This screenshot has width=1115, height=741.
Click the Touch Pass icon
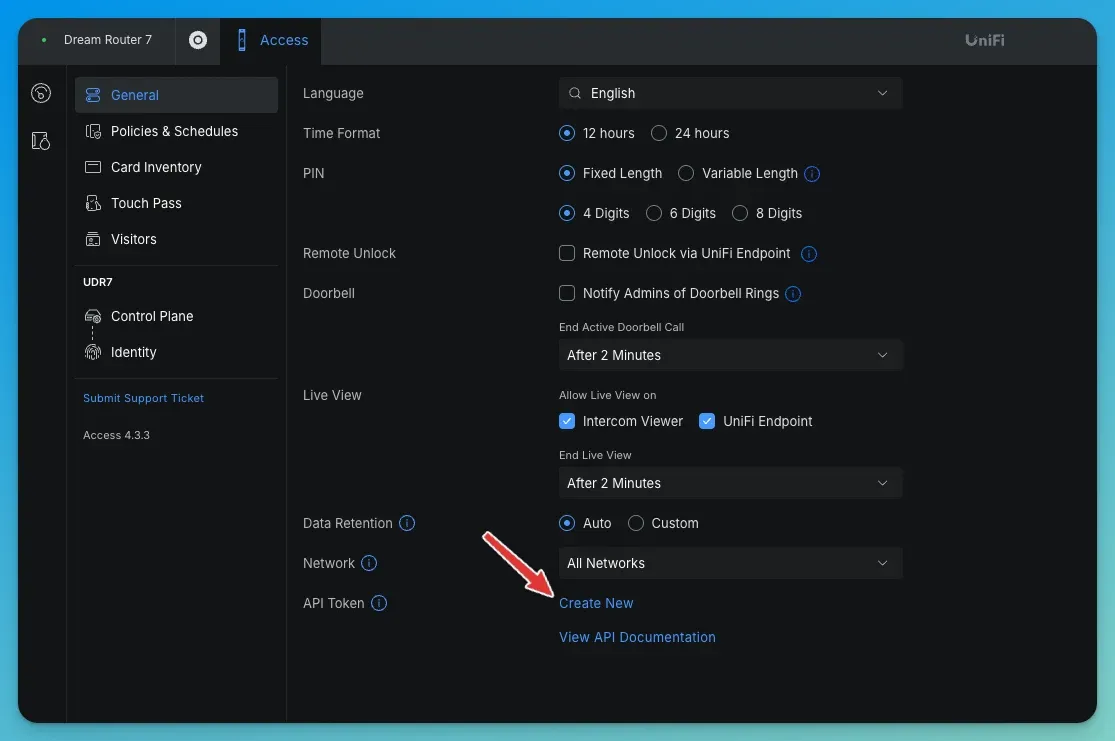coord(93,203)
